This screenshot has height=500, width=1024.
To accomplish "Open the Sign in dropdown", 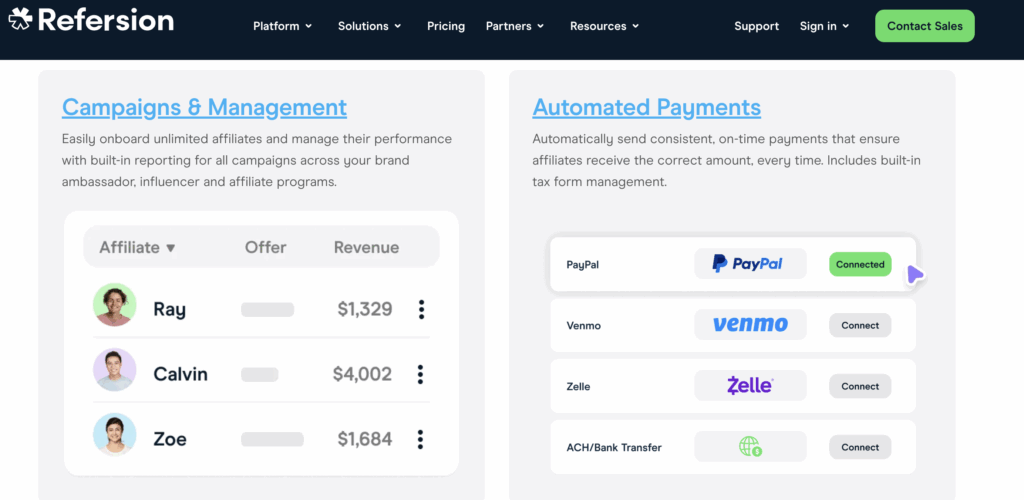I will [x=824, y=26].
